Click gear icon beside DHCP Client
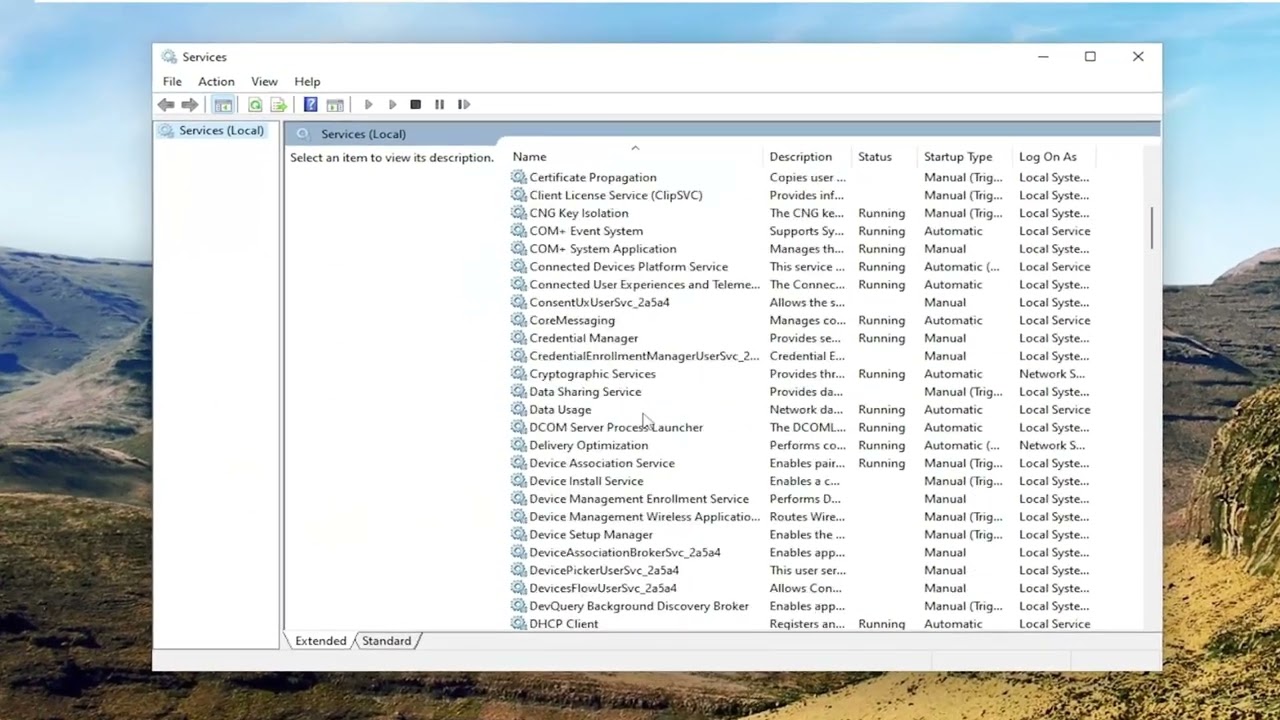The image size is (1280, 720). [x=518, y=624]
